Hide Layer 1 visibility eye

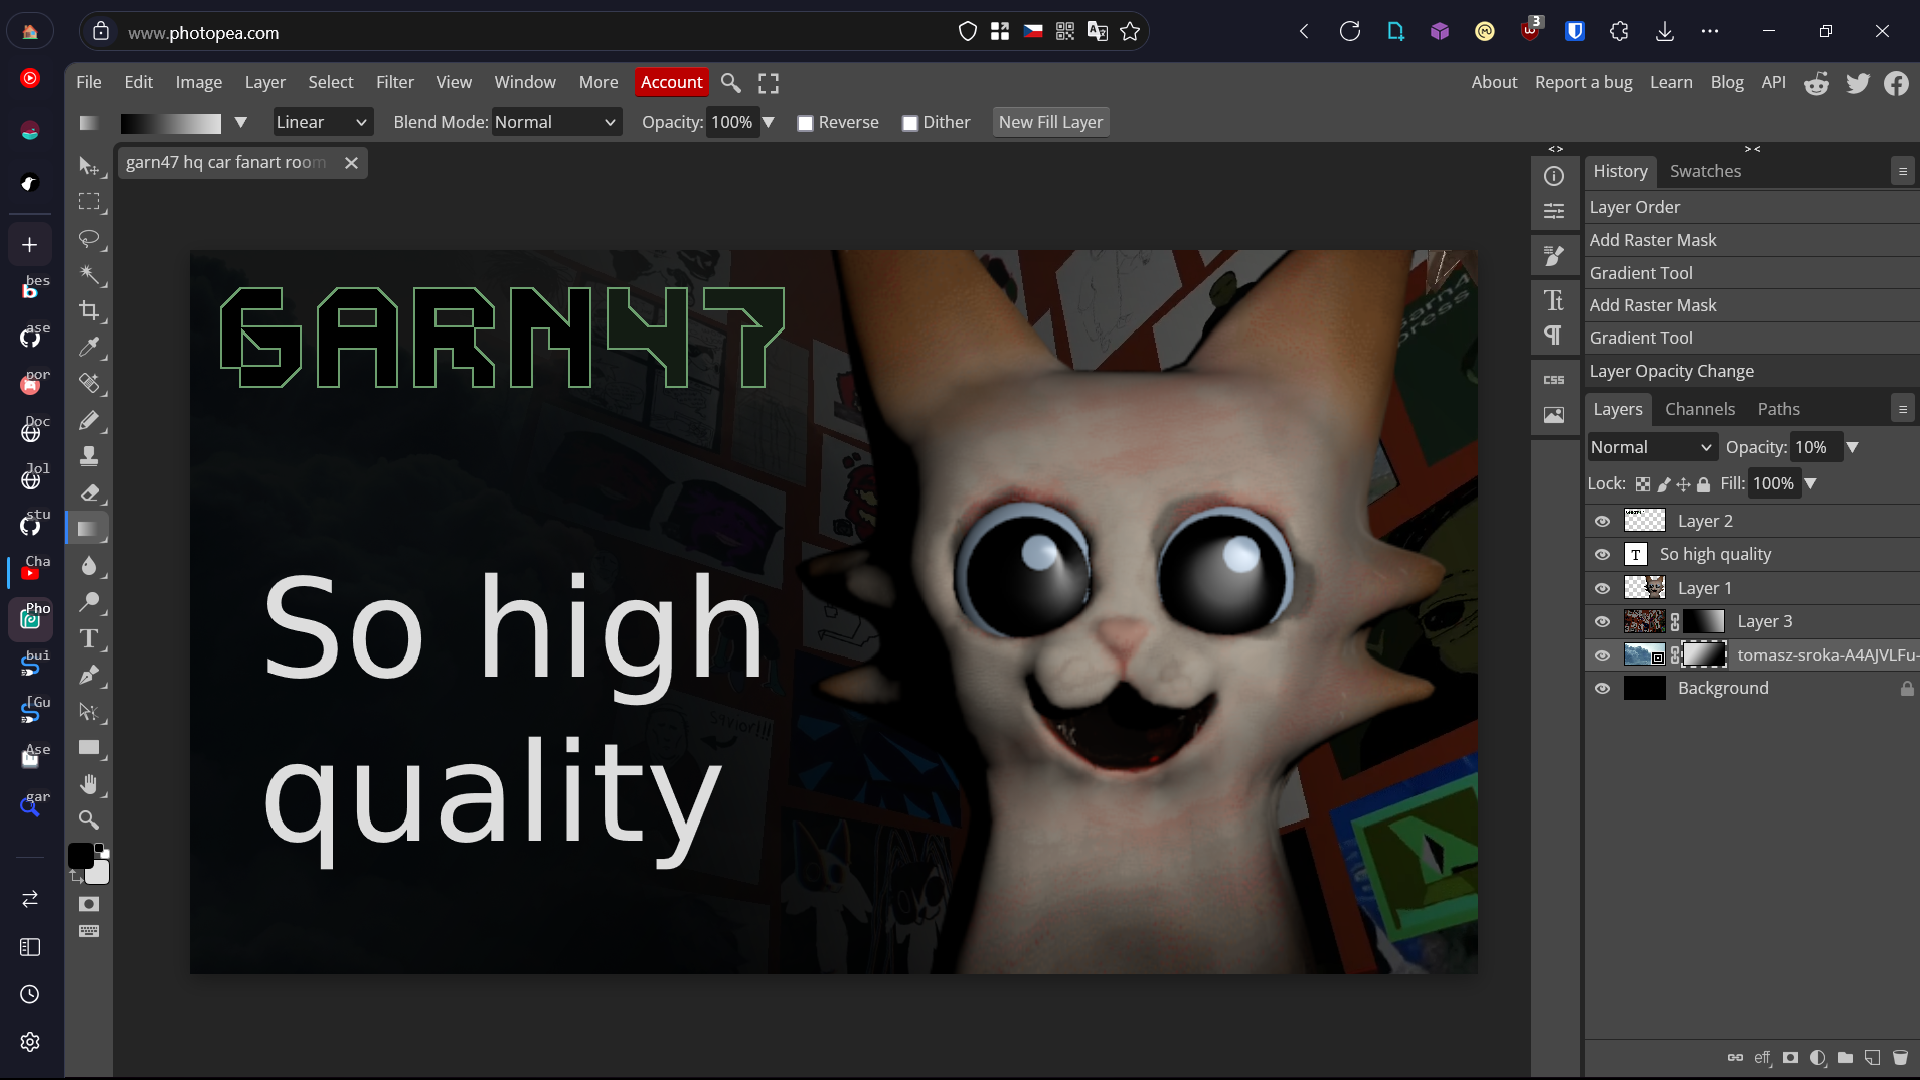pyautogui.click(x=1602, y=589)
